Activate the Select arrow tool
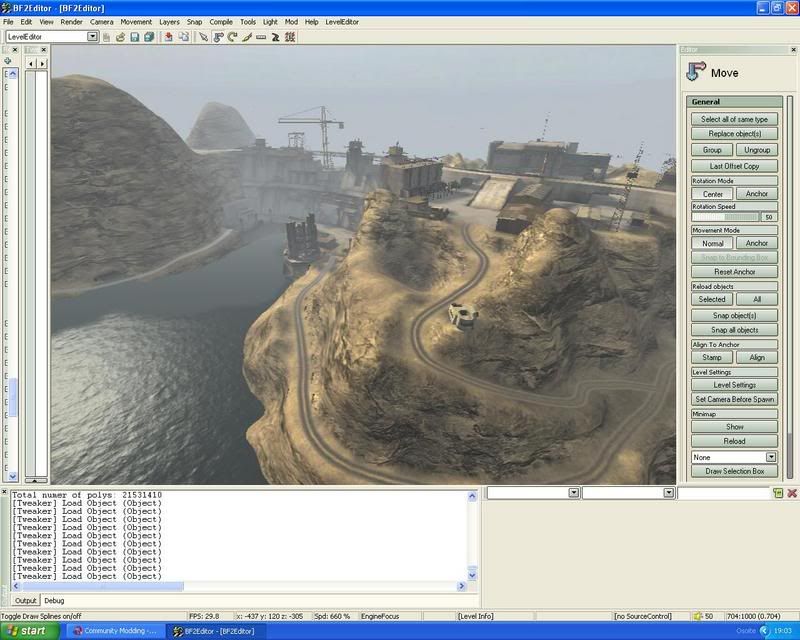Viewport: 800px width, 640px height. pos(203,37)
